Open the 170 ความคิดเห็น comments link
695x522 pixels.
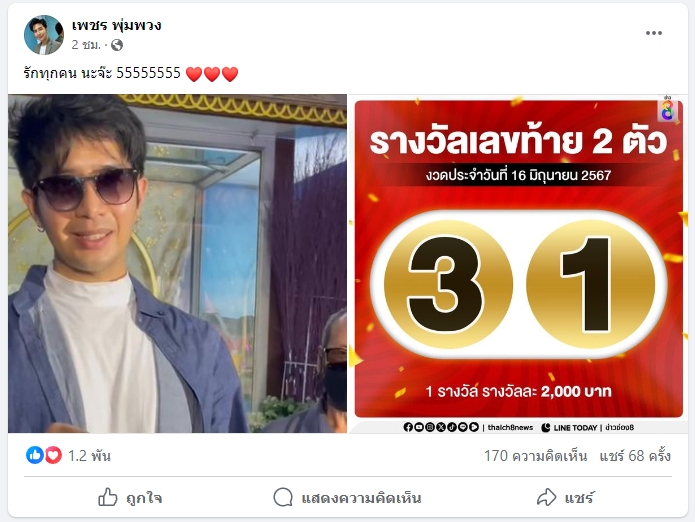535,456
